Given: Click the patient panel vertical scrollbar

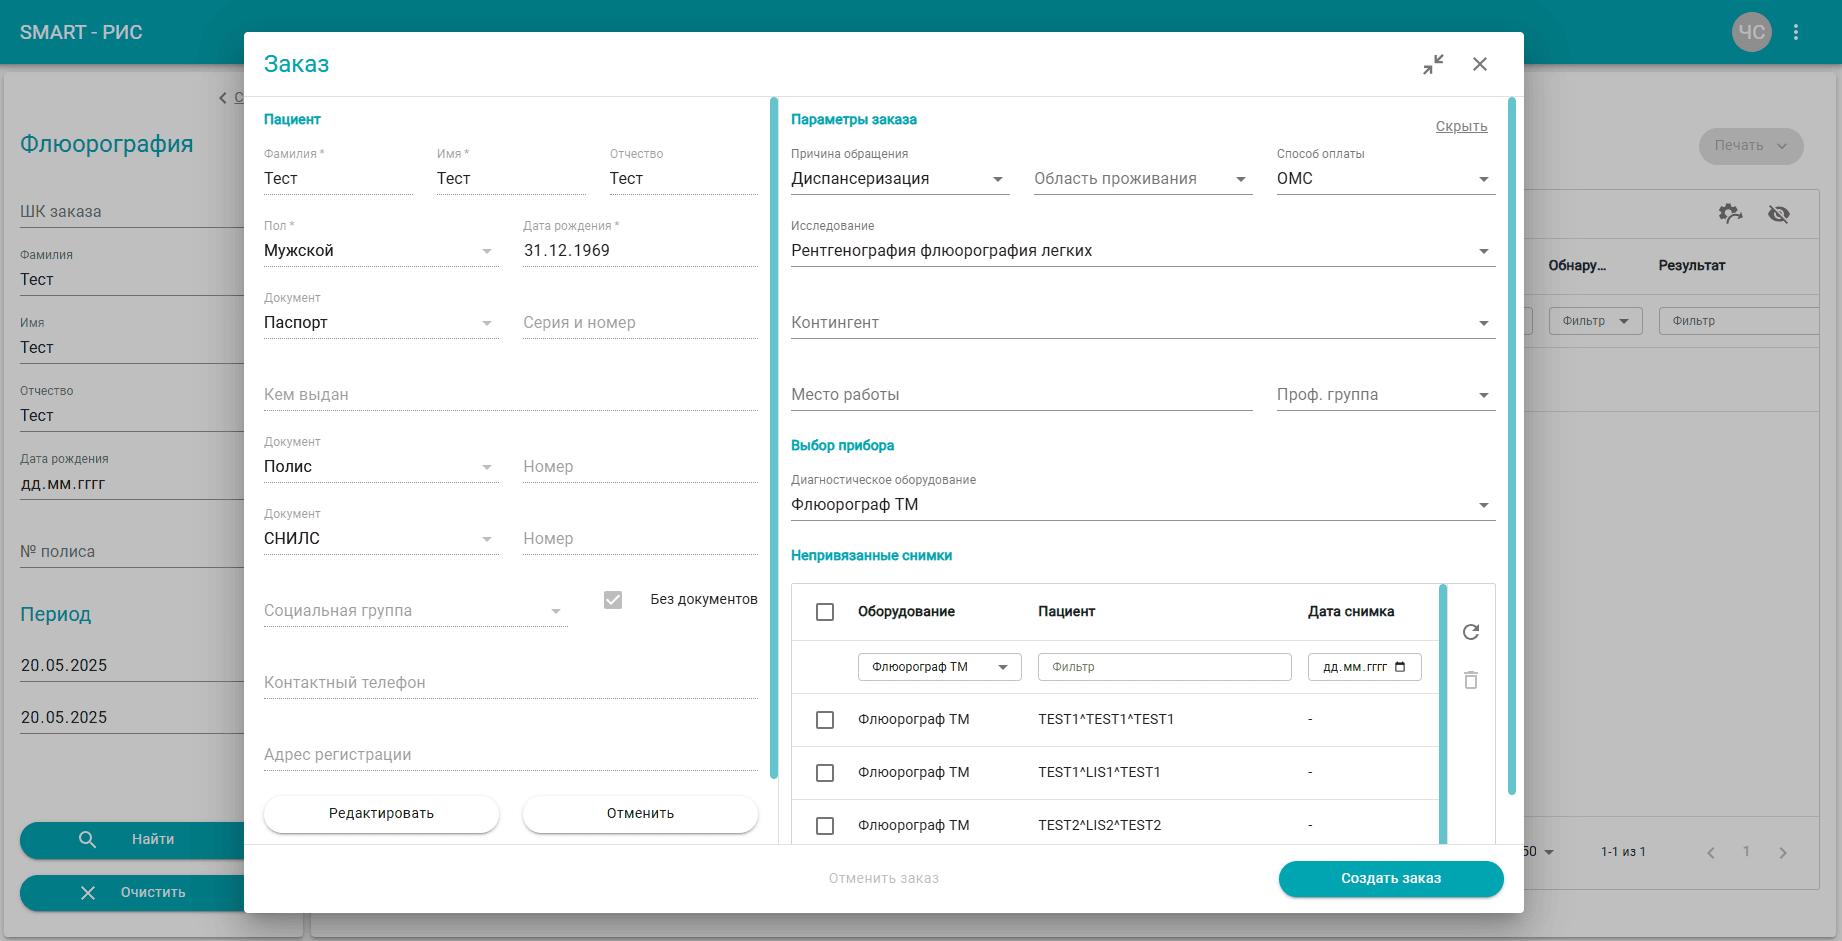Looking at the screenshot, I should 774,438.
